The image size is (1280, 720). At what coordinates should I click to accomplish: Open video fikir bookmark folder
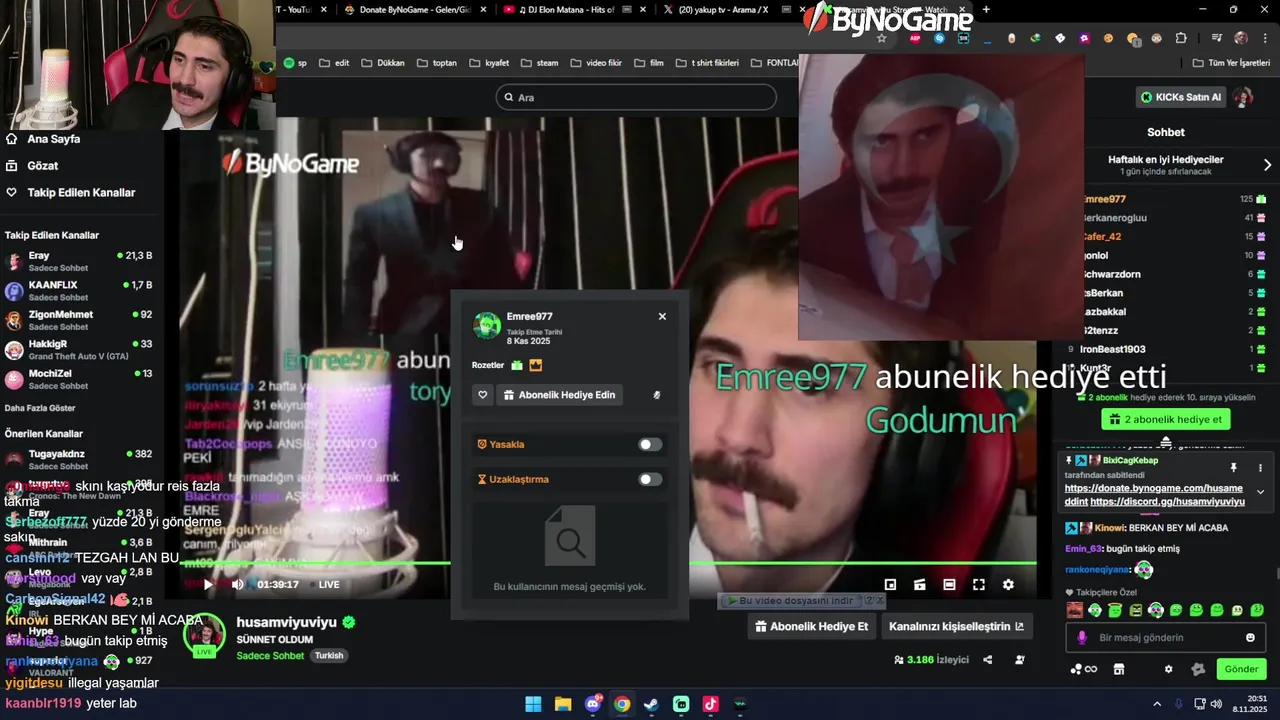[596, 63]
